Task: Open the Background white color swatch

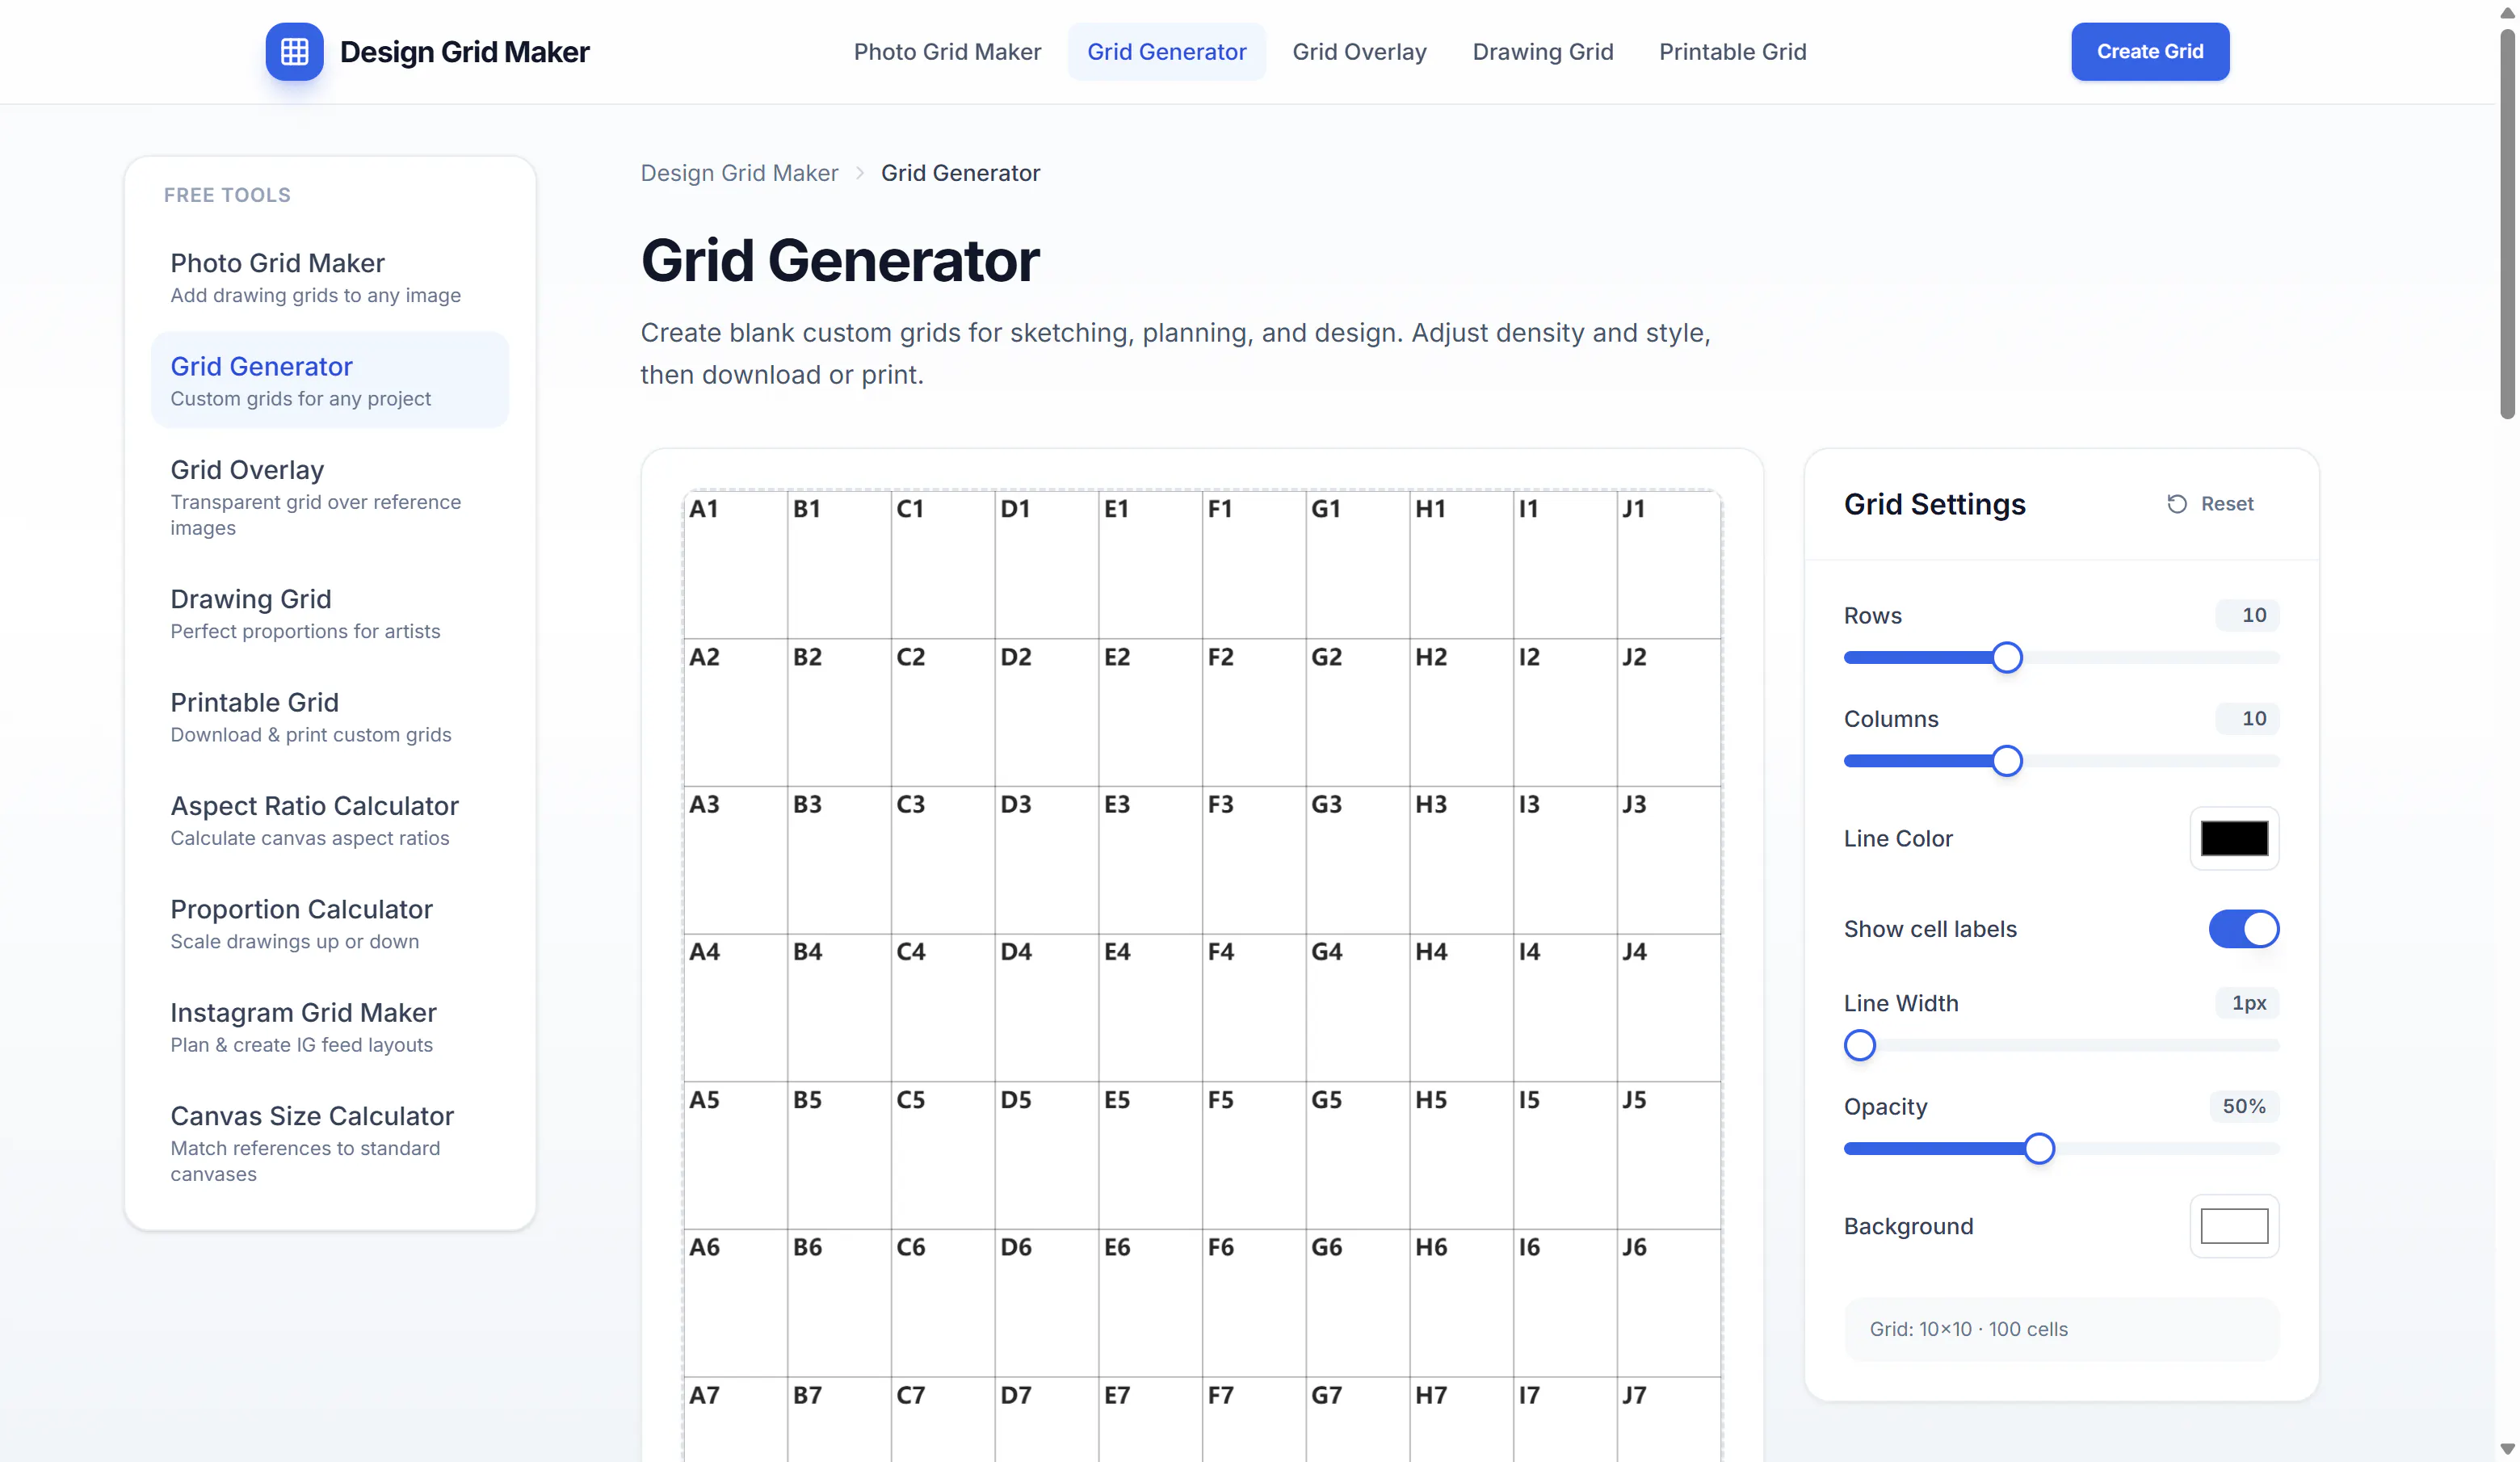Action: pyautogui.click(x=2234, y=1226)
